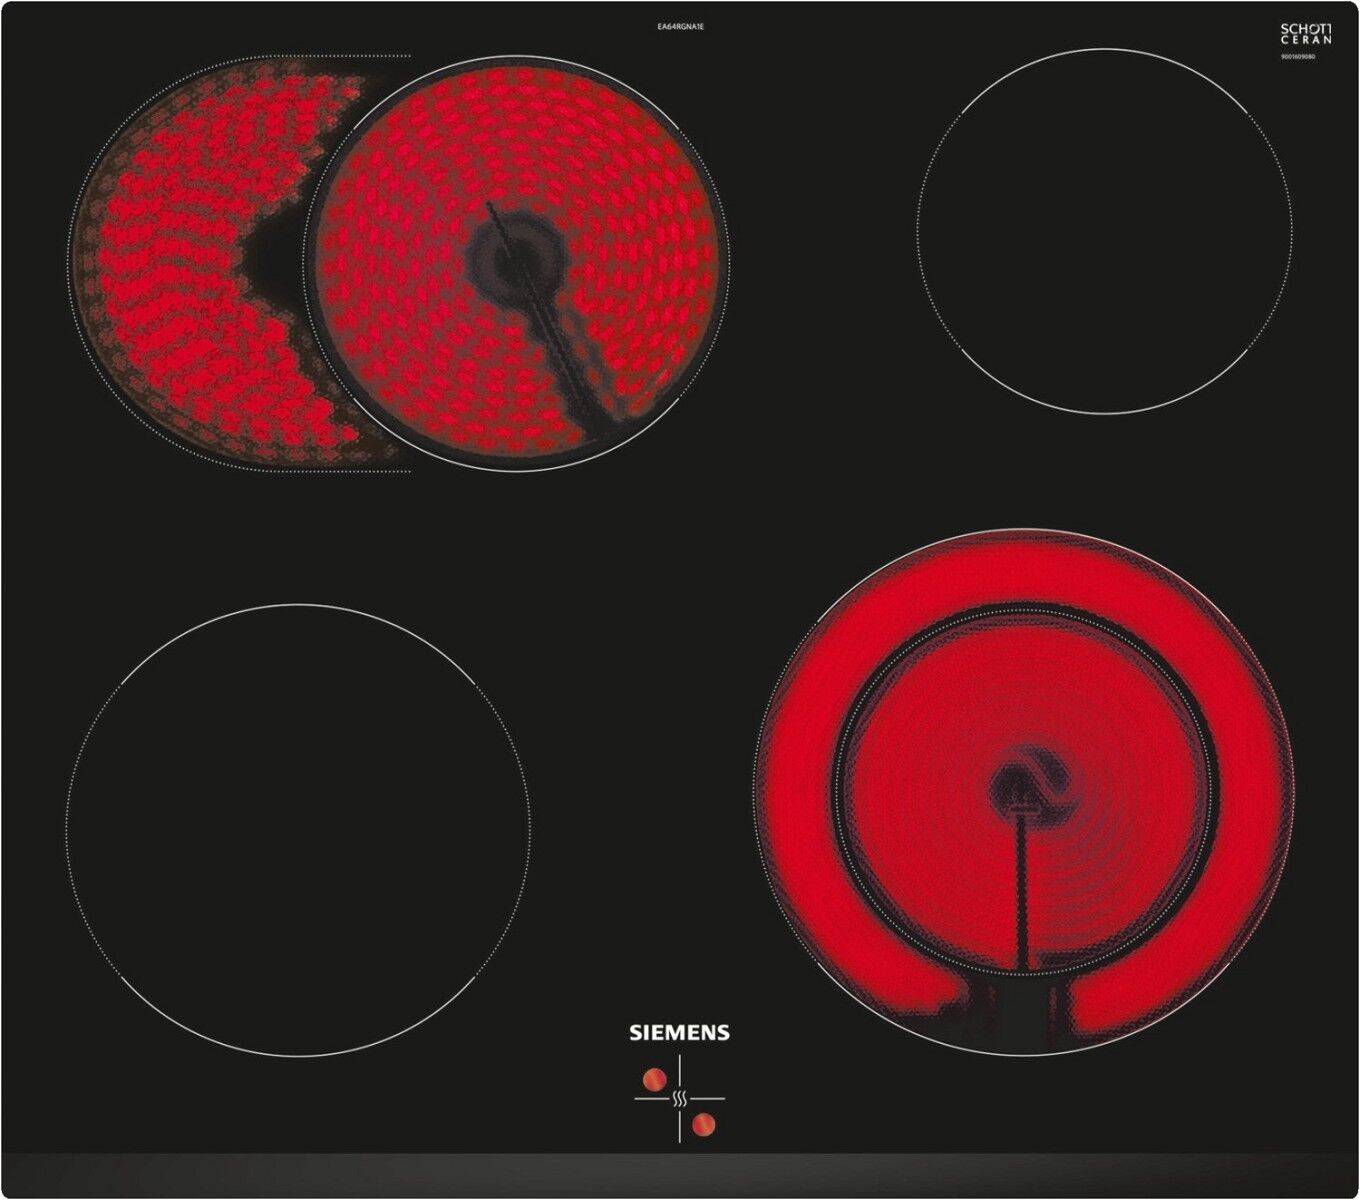Select the unlit top-right cooking zone
The height and width of the screenshot is (1200, 1360).
pyautogui.click(x=1103, y=230)
